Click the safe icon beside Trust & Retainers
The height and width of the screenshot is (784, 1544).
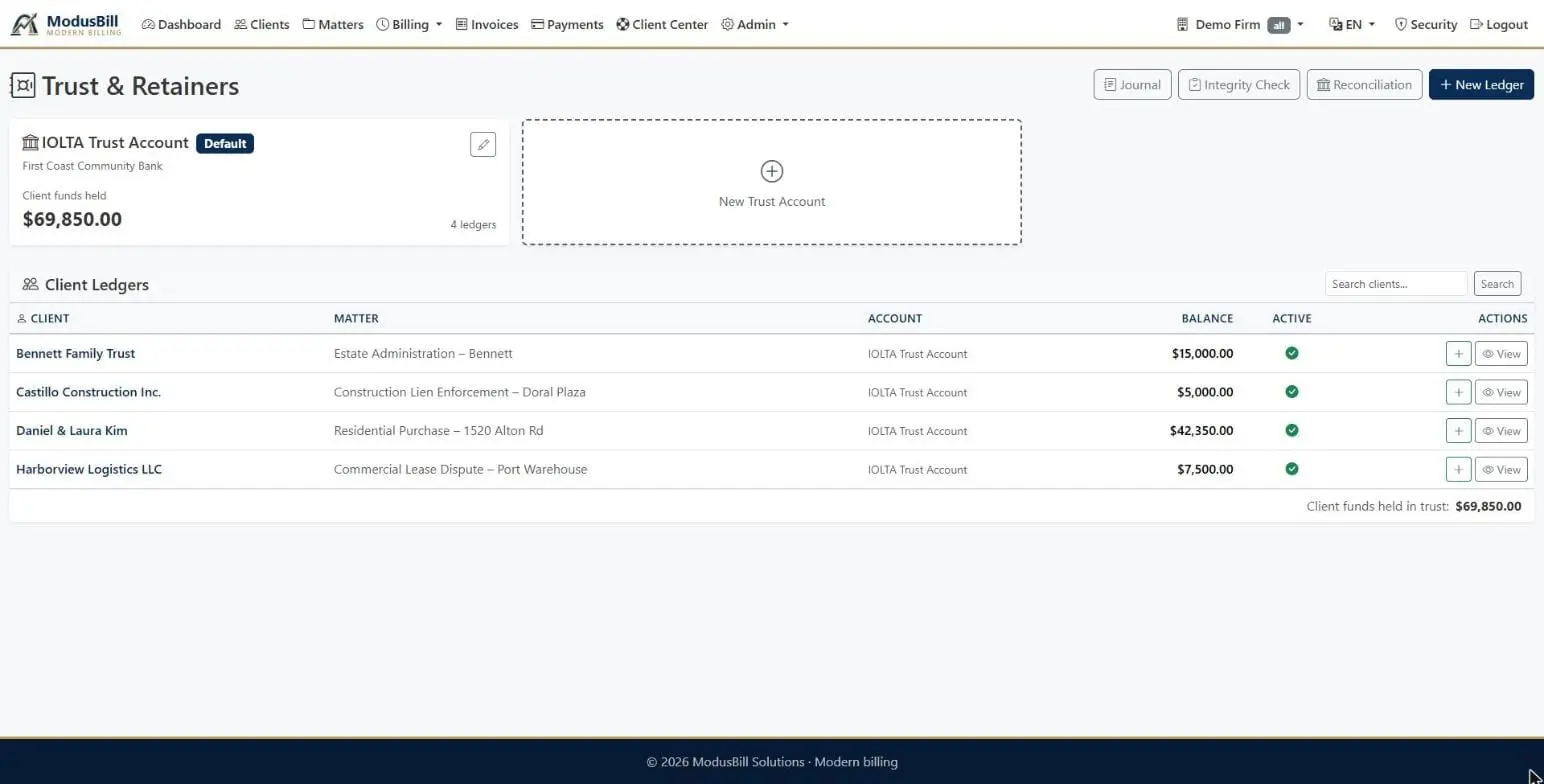[x=22, y=85]
